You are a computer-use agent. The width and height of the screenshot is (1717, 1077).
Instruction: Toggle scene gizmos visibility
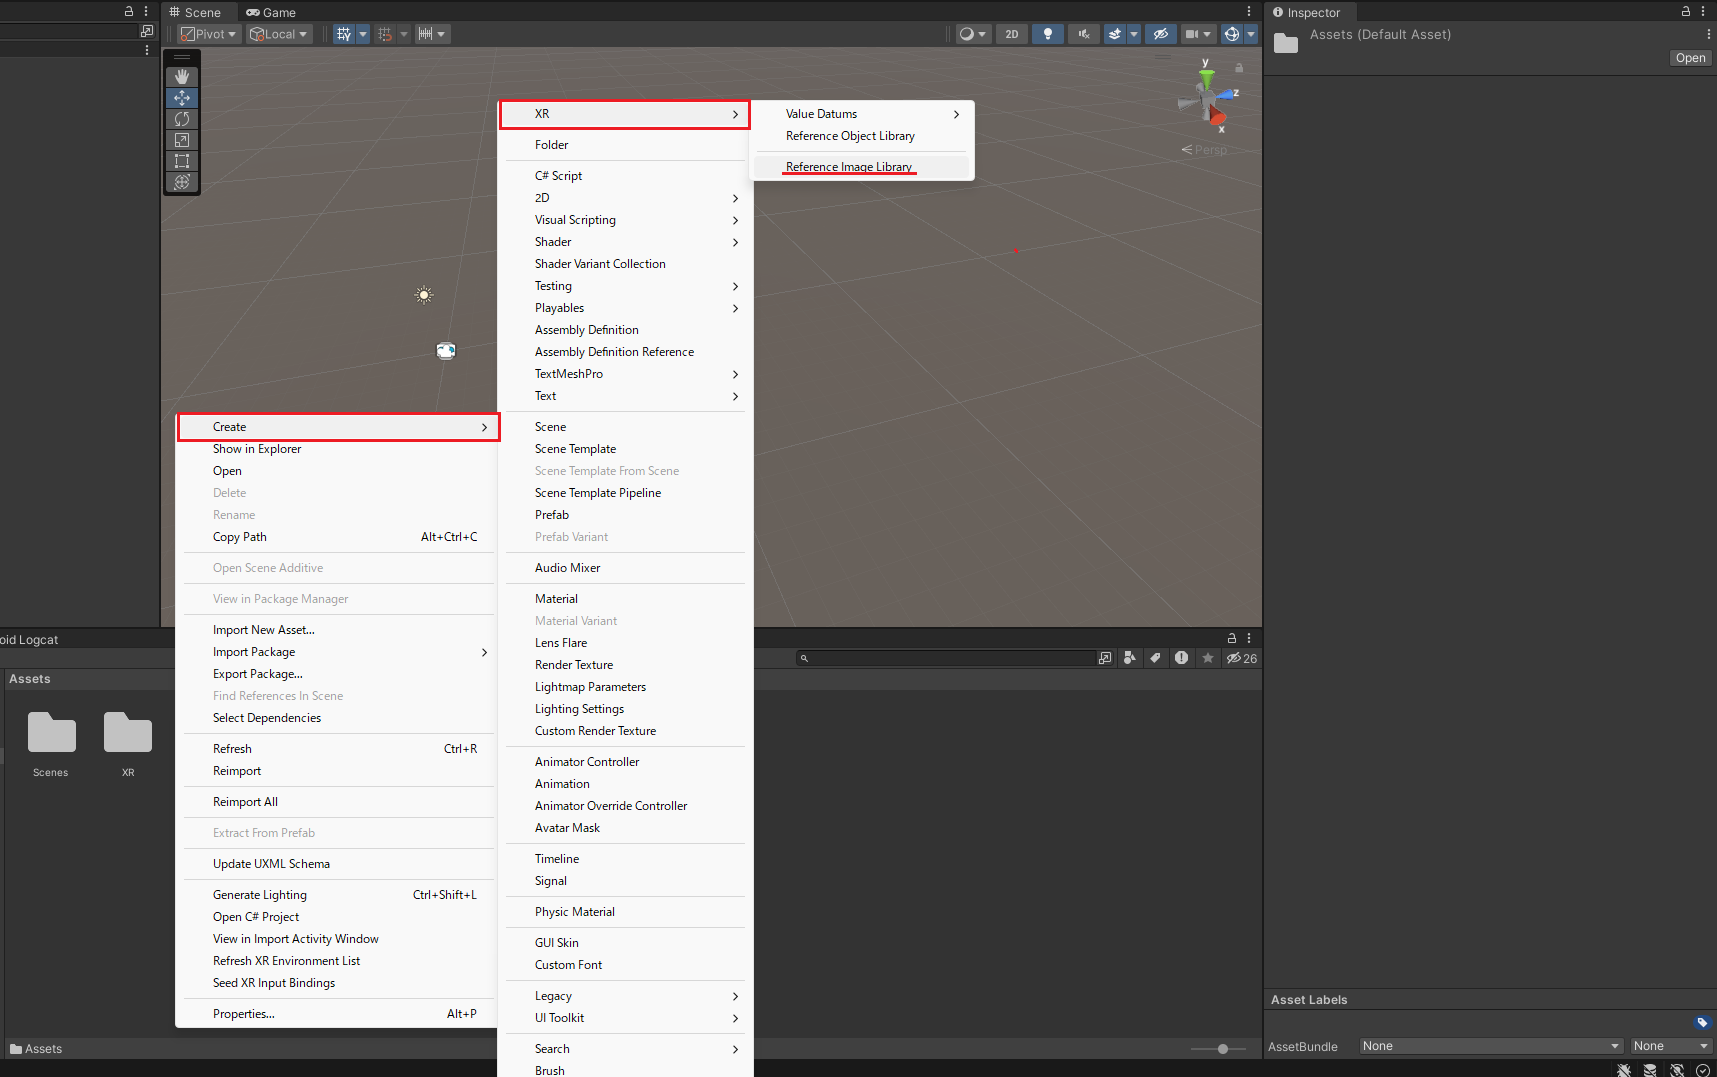1232,34
